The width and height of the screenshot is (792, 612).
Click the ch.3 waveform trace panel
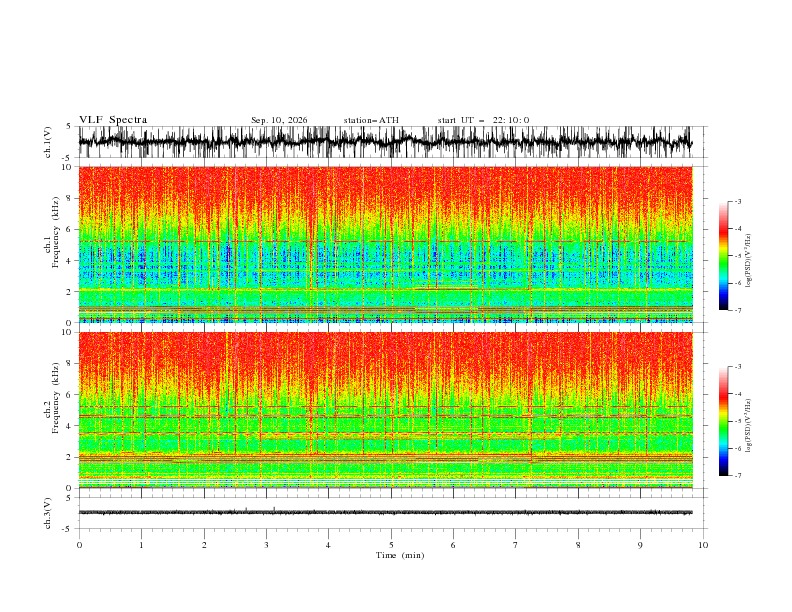click(x=385, y=513)
